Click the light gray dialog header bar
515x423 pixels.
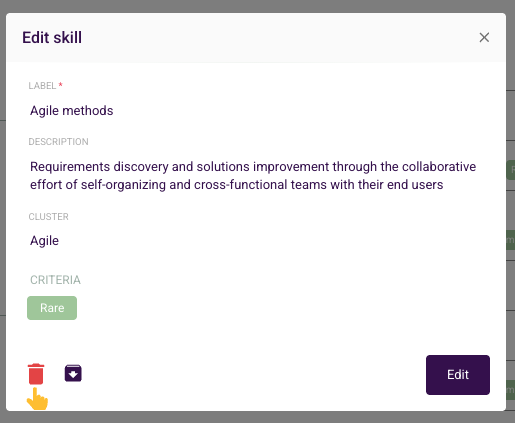click(256, 37)
